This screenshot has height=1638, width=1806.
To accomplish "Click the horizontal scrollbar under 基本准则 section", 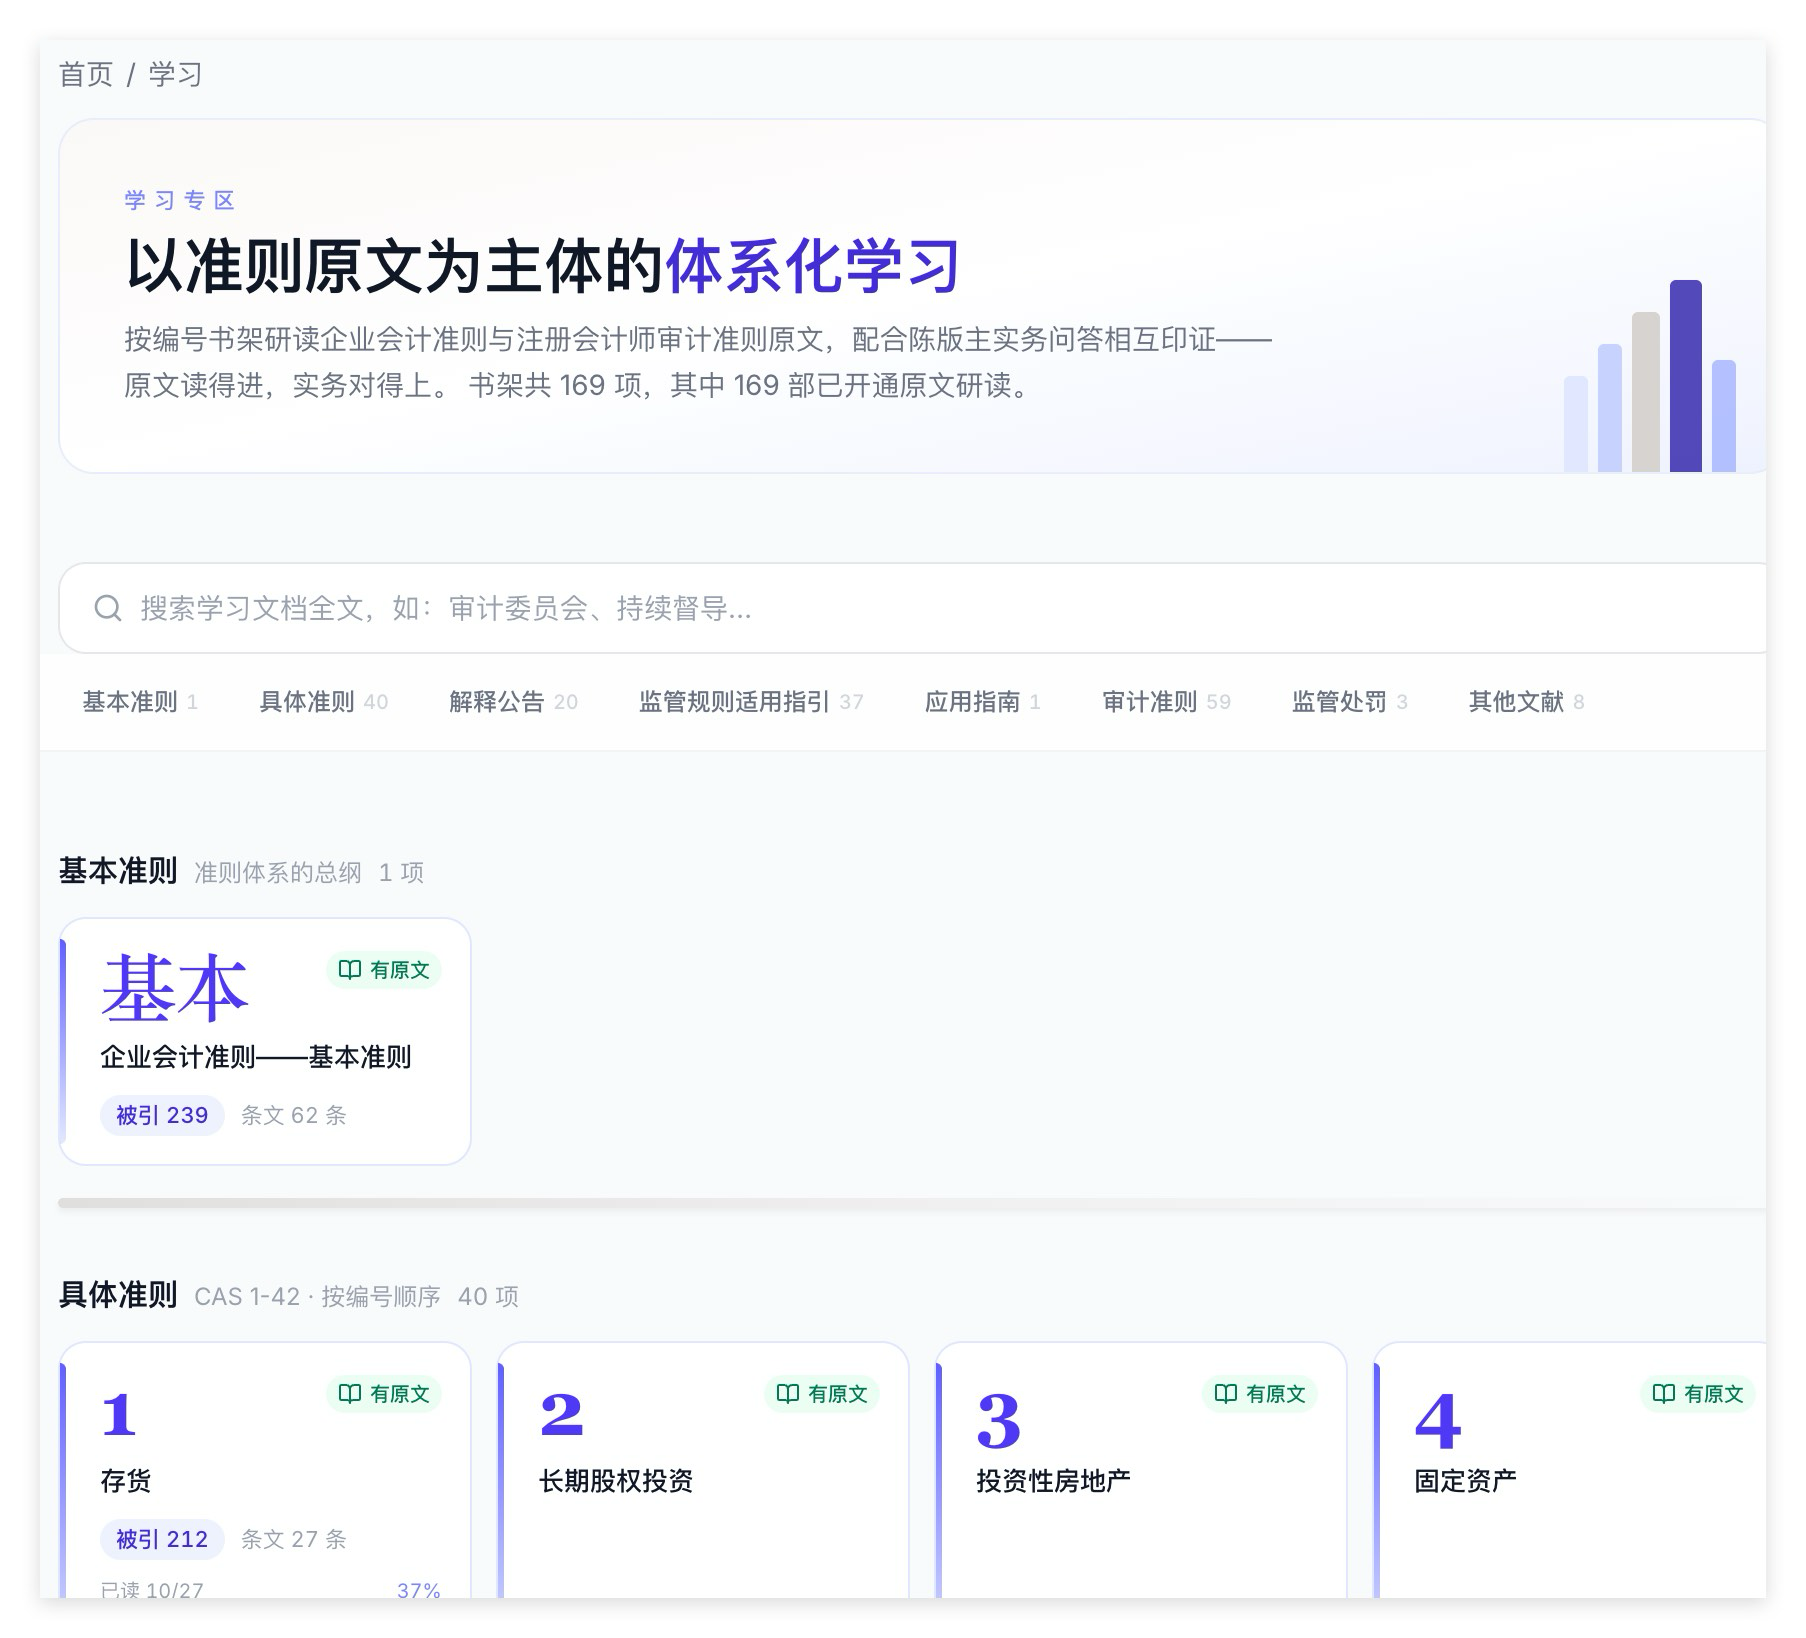I will click(912, 1203).
